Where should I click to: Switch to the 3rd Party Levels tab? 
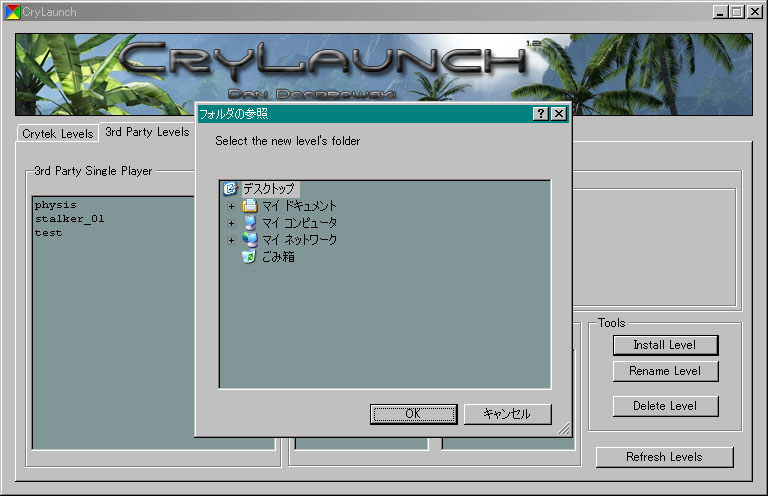(147, 132)
